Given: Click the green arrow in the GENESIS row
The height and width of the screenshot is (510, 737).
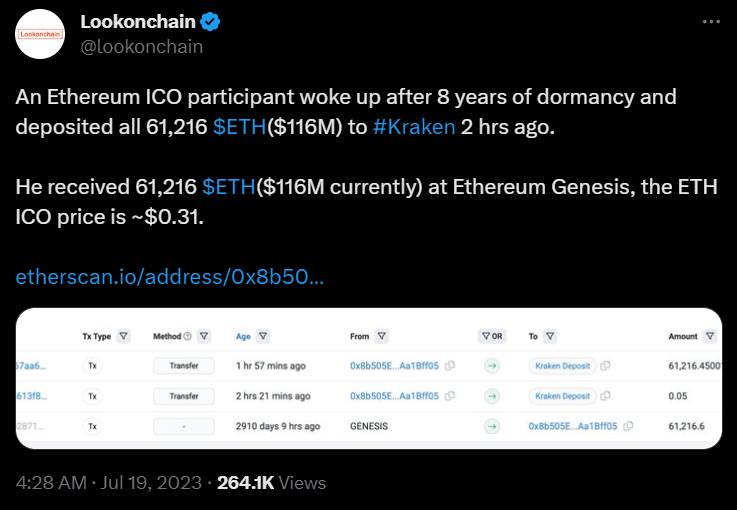Looking at the screenshot, I should 491,426.
